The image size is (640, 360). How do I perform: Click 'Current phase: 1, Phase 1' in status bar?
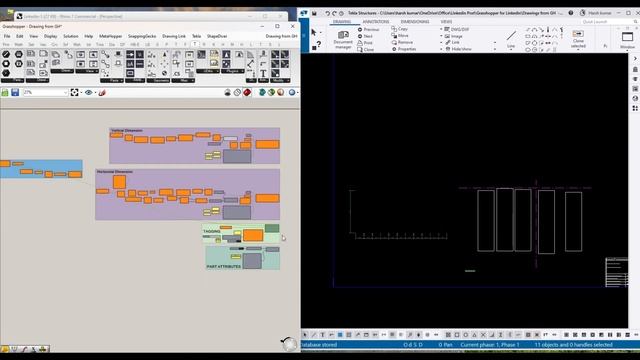[490, 345]
